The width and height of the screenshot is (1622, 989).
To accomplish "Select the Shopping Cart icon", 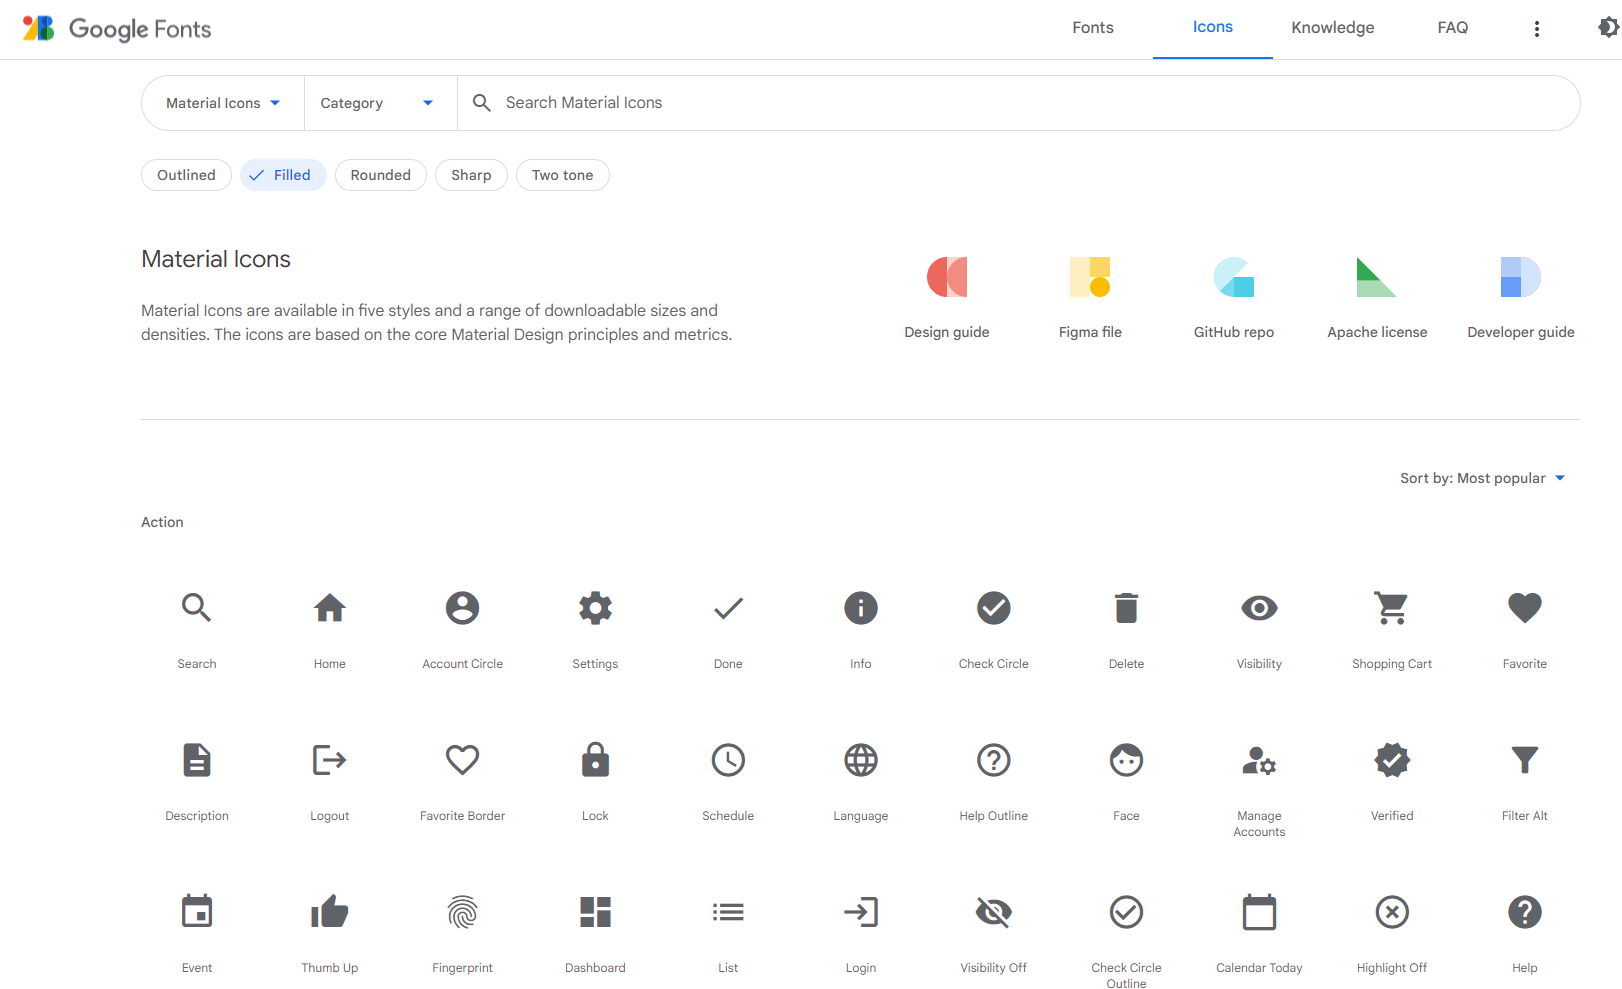I will 1392,608.
